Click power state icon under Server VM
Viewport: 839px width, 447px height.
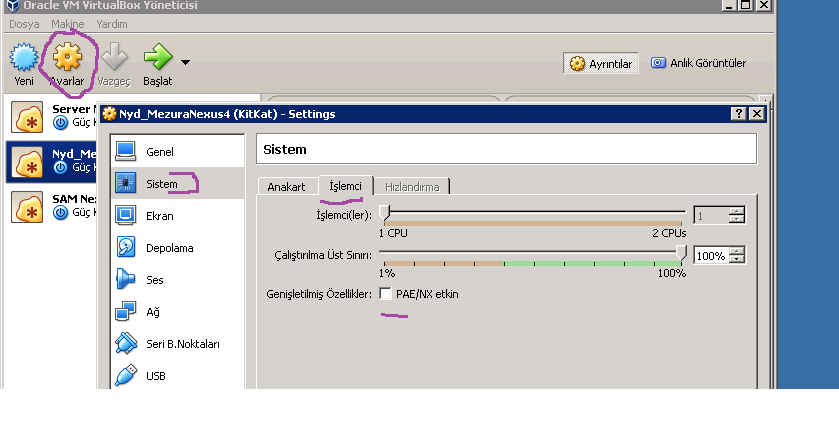tap(60, 123)
